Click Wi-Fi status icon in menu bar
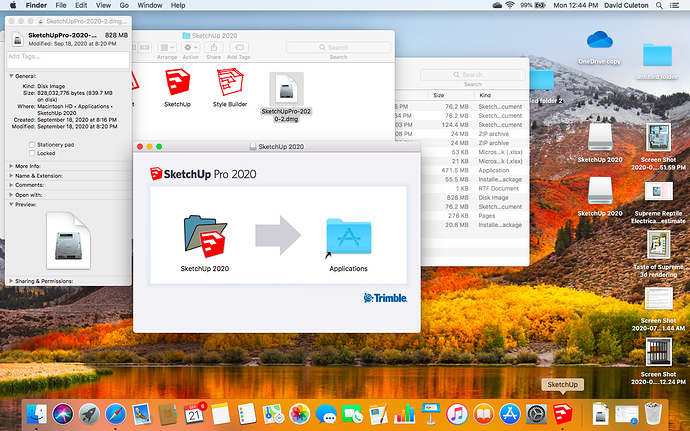The image size is (690, 431). tap(510, 5)
